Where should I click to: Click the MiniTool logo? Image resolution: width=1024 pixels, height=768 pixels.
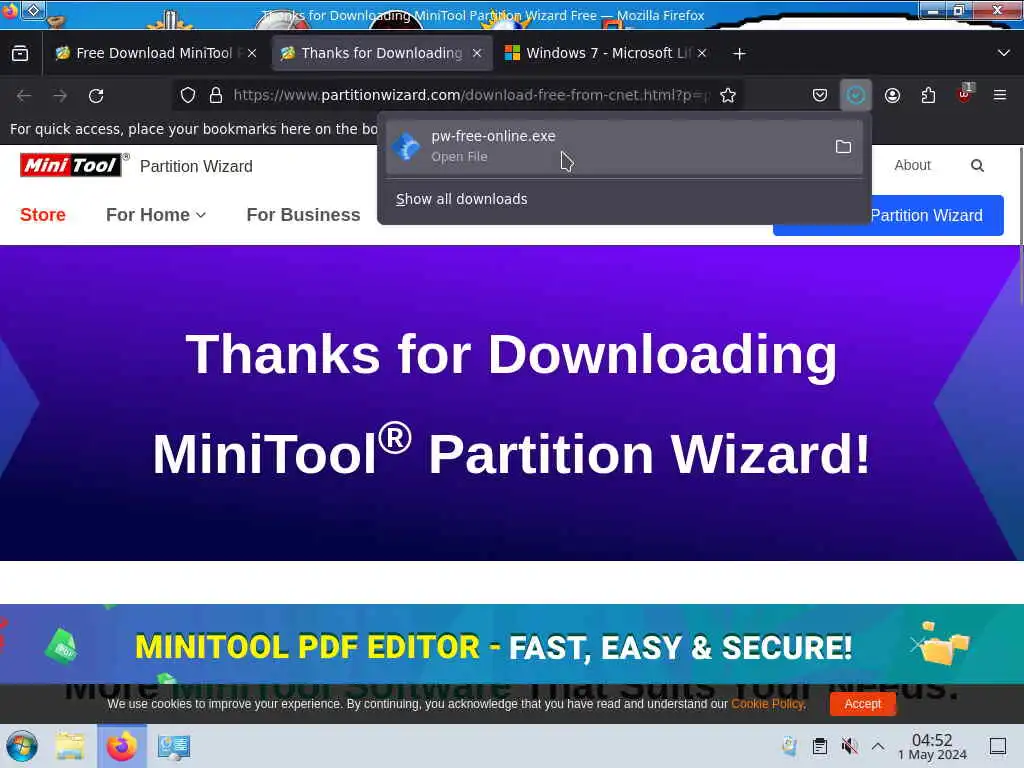pyautogui.click(x=71, y=165)
